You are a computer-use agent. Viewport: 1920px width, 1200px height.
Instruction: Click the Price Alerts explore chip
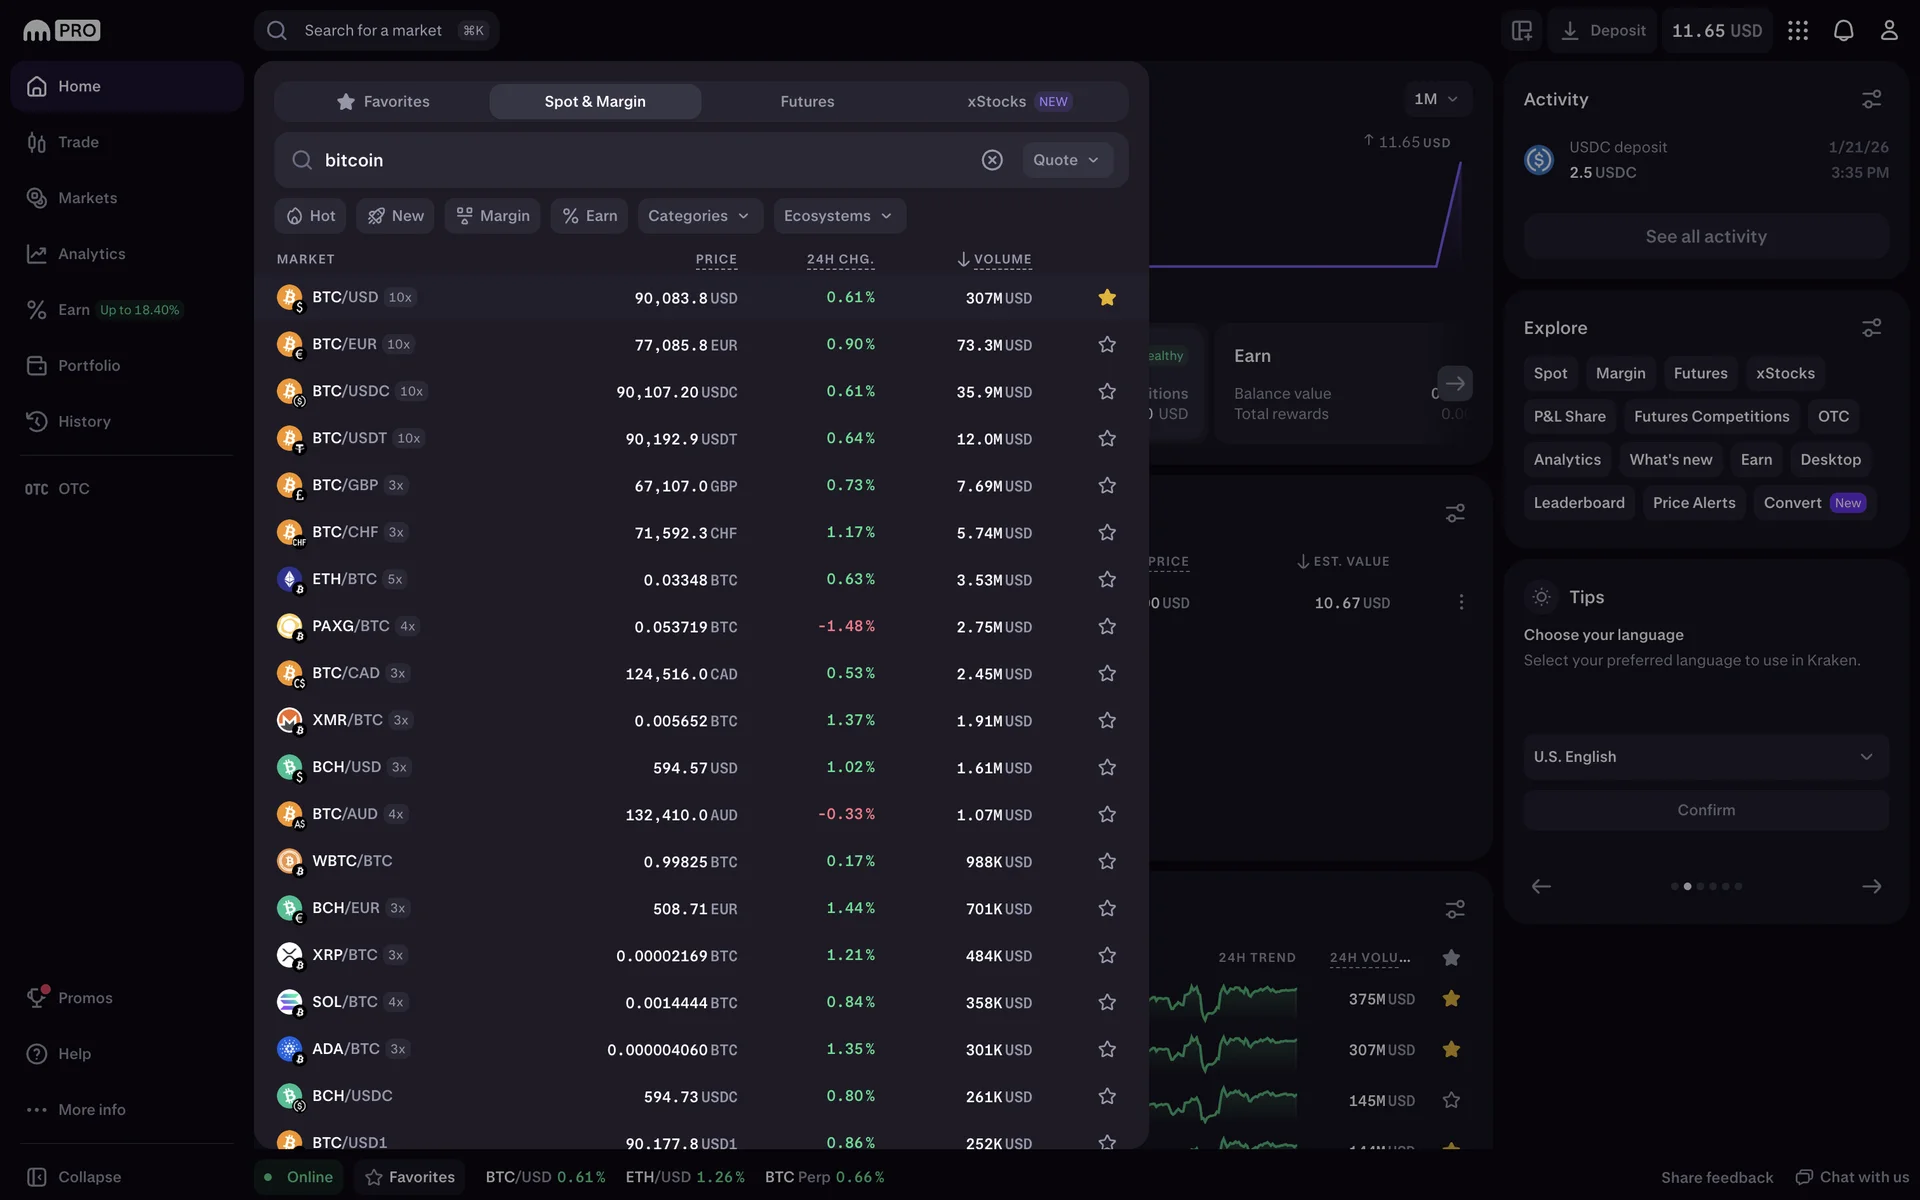pyautogui.click(x=1693, y=503)
